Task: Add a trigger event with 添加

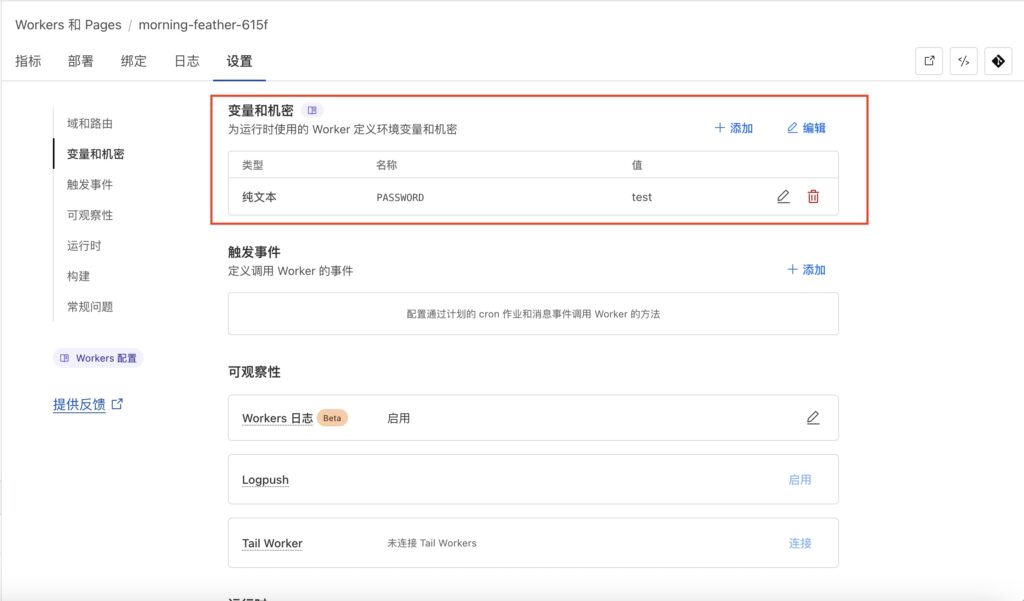Action: pyautogui.click(x=807, y=270)
